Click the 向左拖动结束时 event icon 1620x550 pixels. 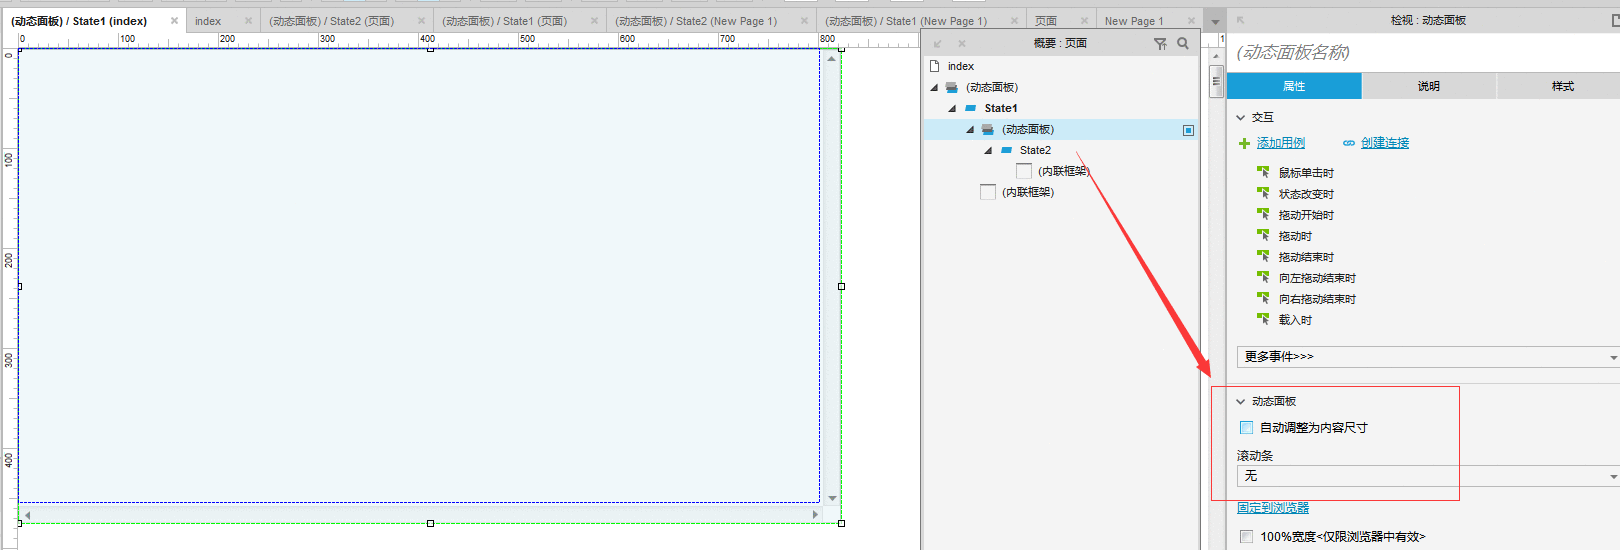1263,277
